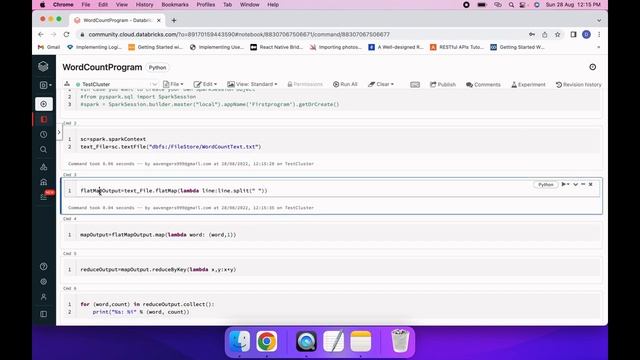Toggle the sidebar menu options icon

point(44,314)
